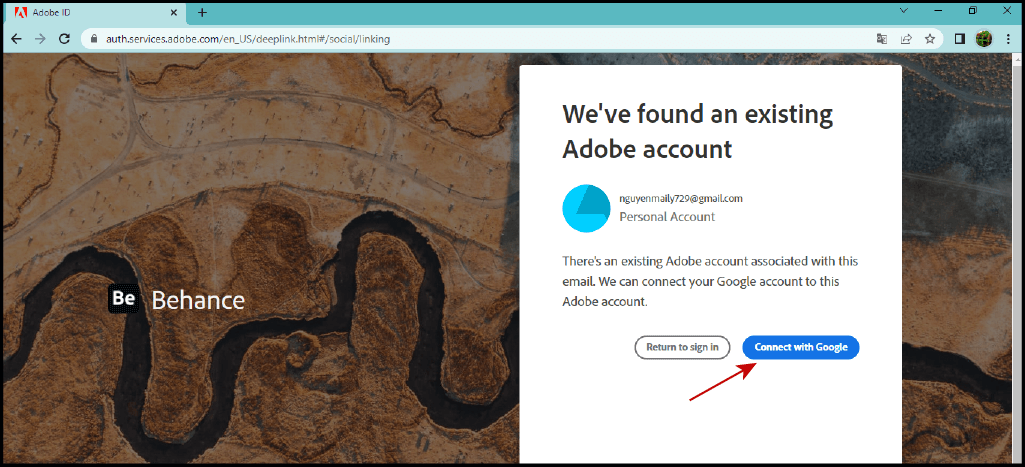View site information via the lock icon
1025x467 pixels.
pos(94,39)
